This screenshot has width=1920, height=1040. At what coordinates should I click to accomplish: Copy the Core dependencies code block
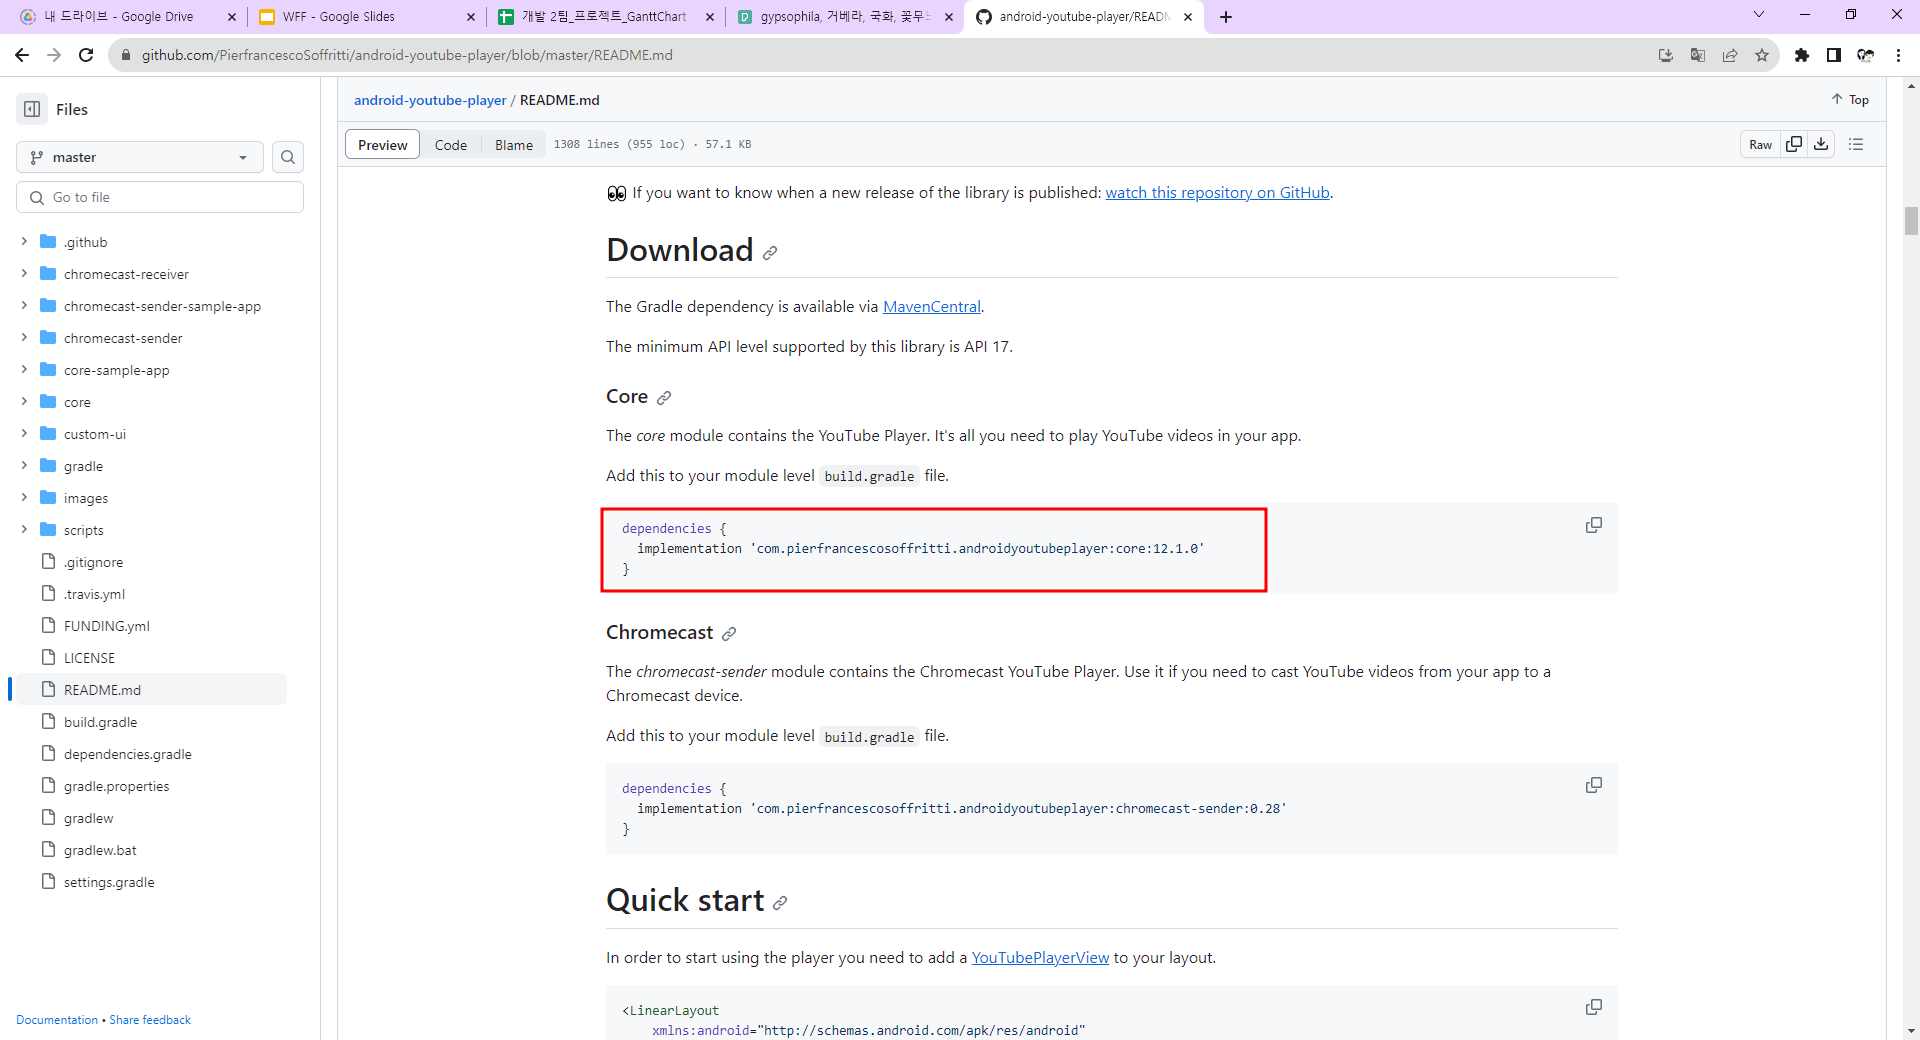(x=1594, y=525)
